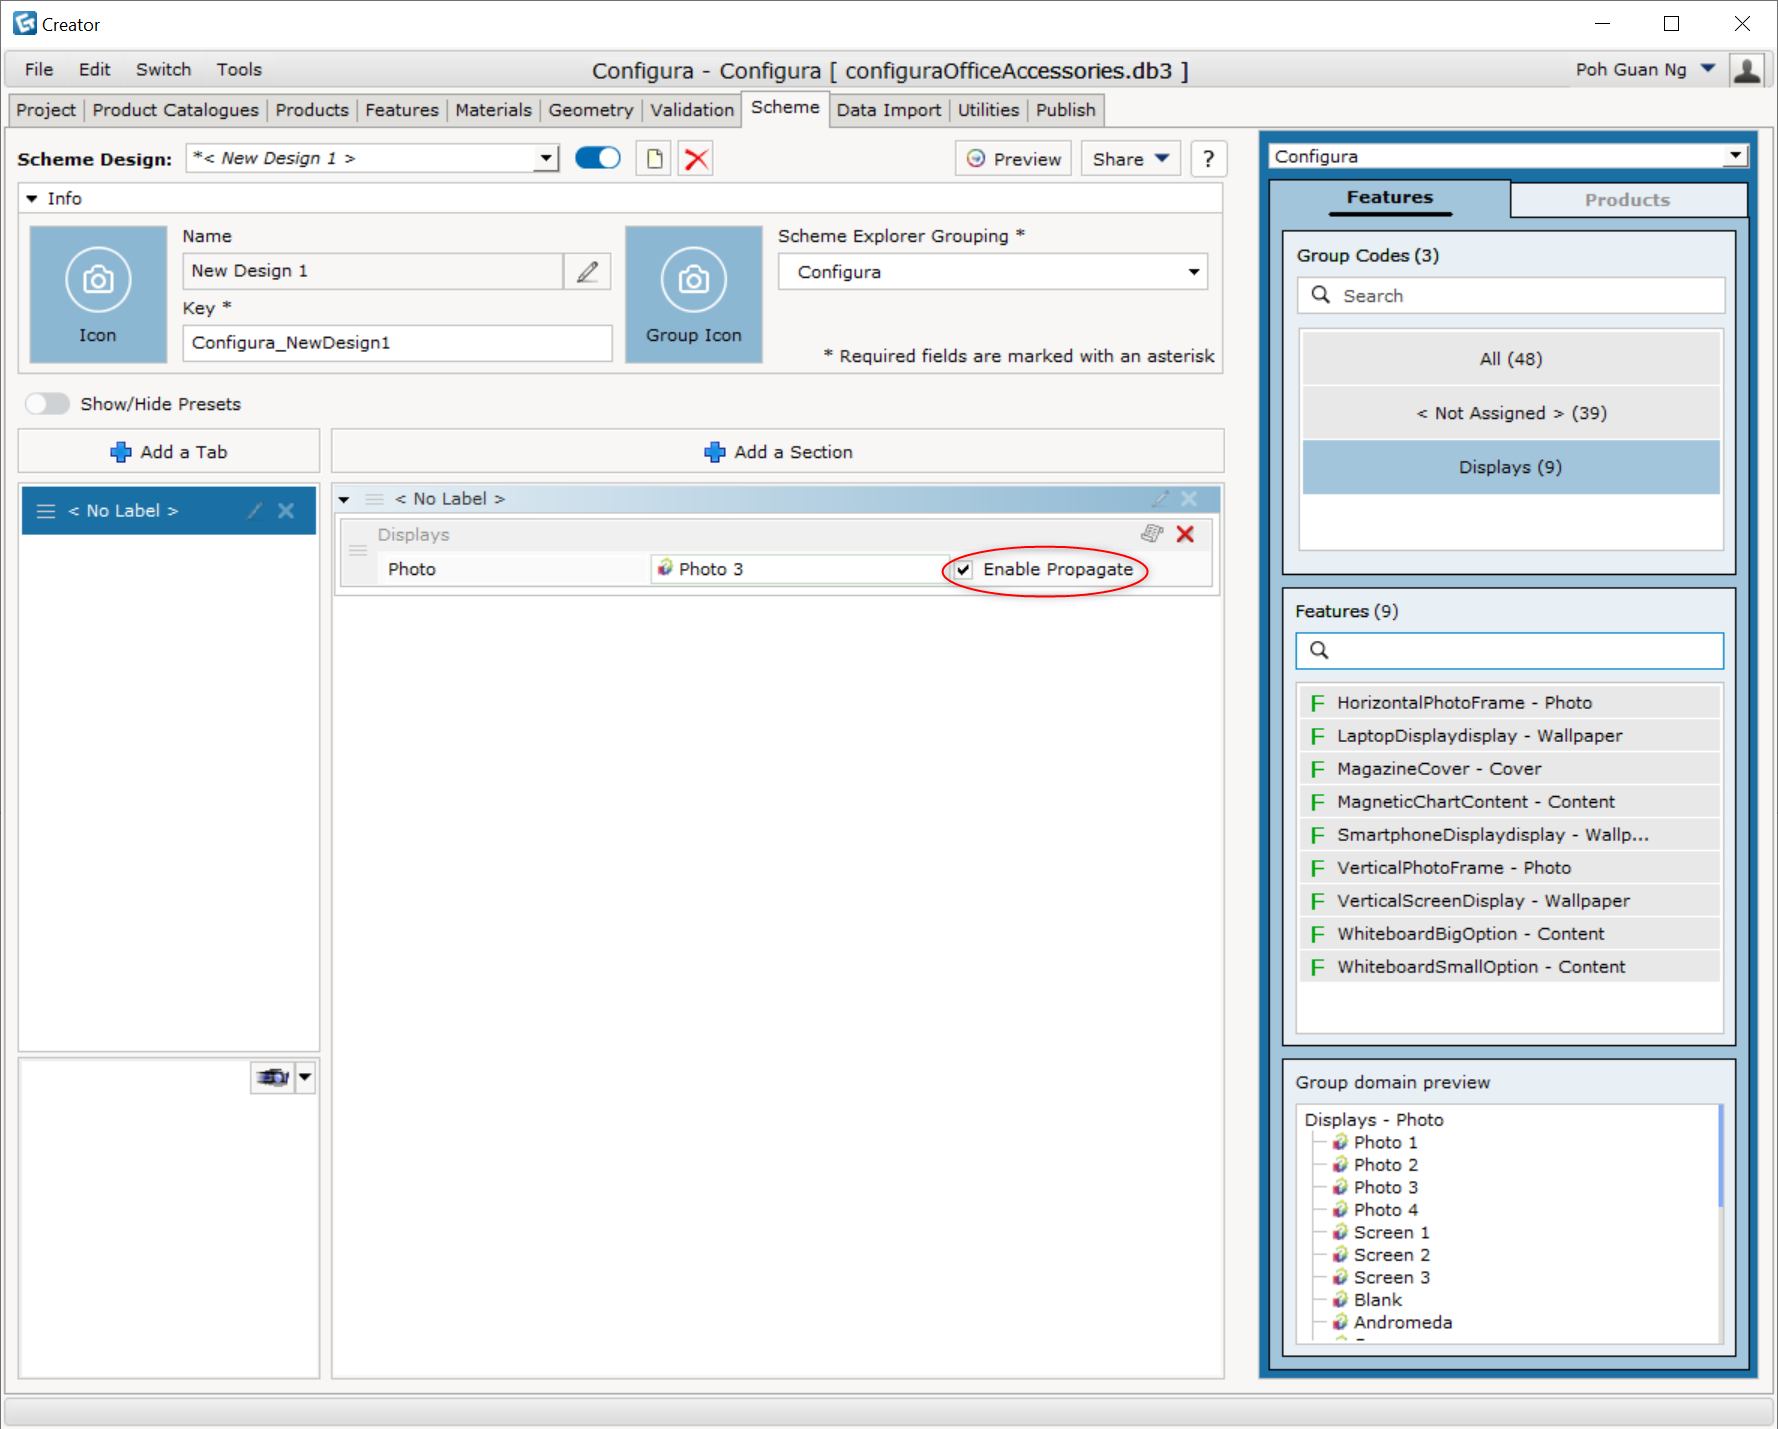Remove the No Label tab with X icon
This screenshot has height=1429, width=1778.
[x=286, y=511]
